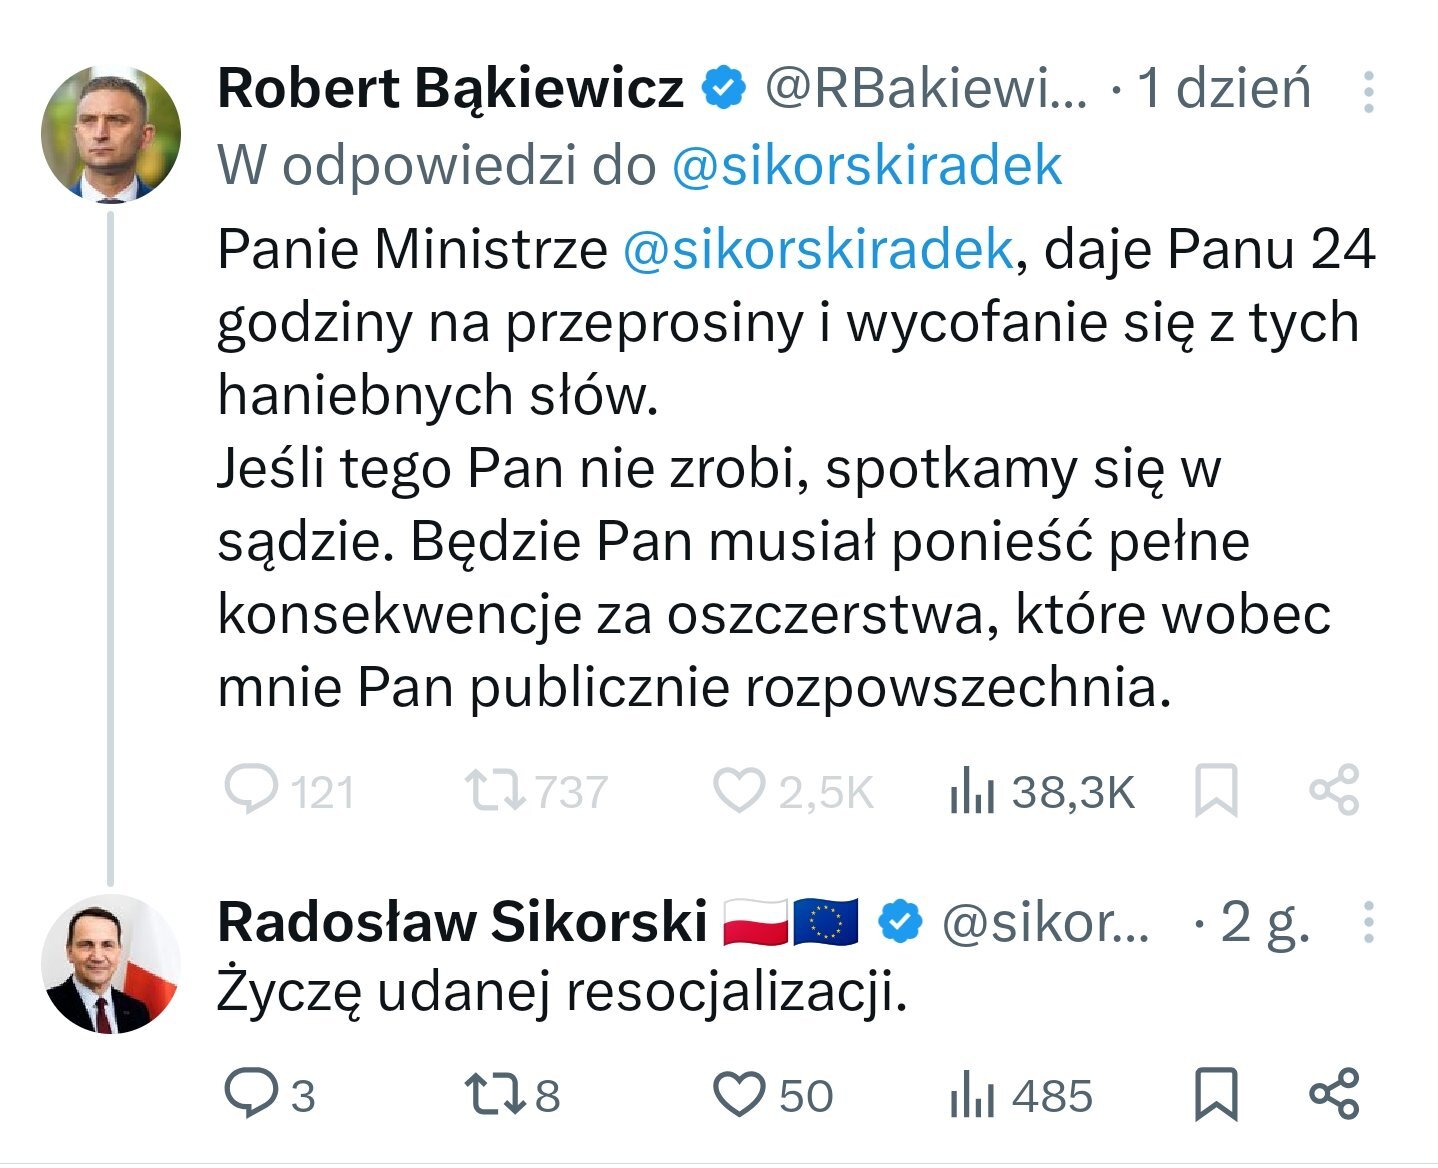Image resolution: width=1438 pixels, height=1168 pixels.
Task: Open the Robert Bąkiewicz display name
Action: 450,88
